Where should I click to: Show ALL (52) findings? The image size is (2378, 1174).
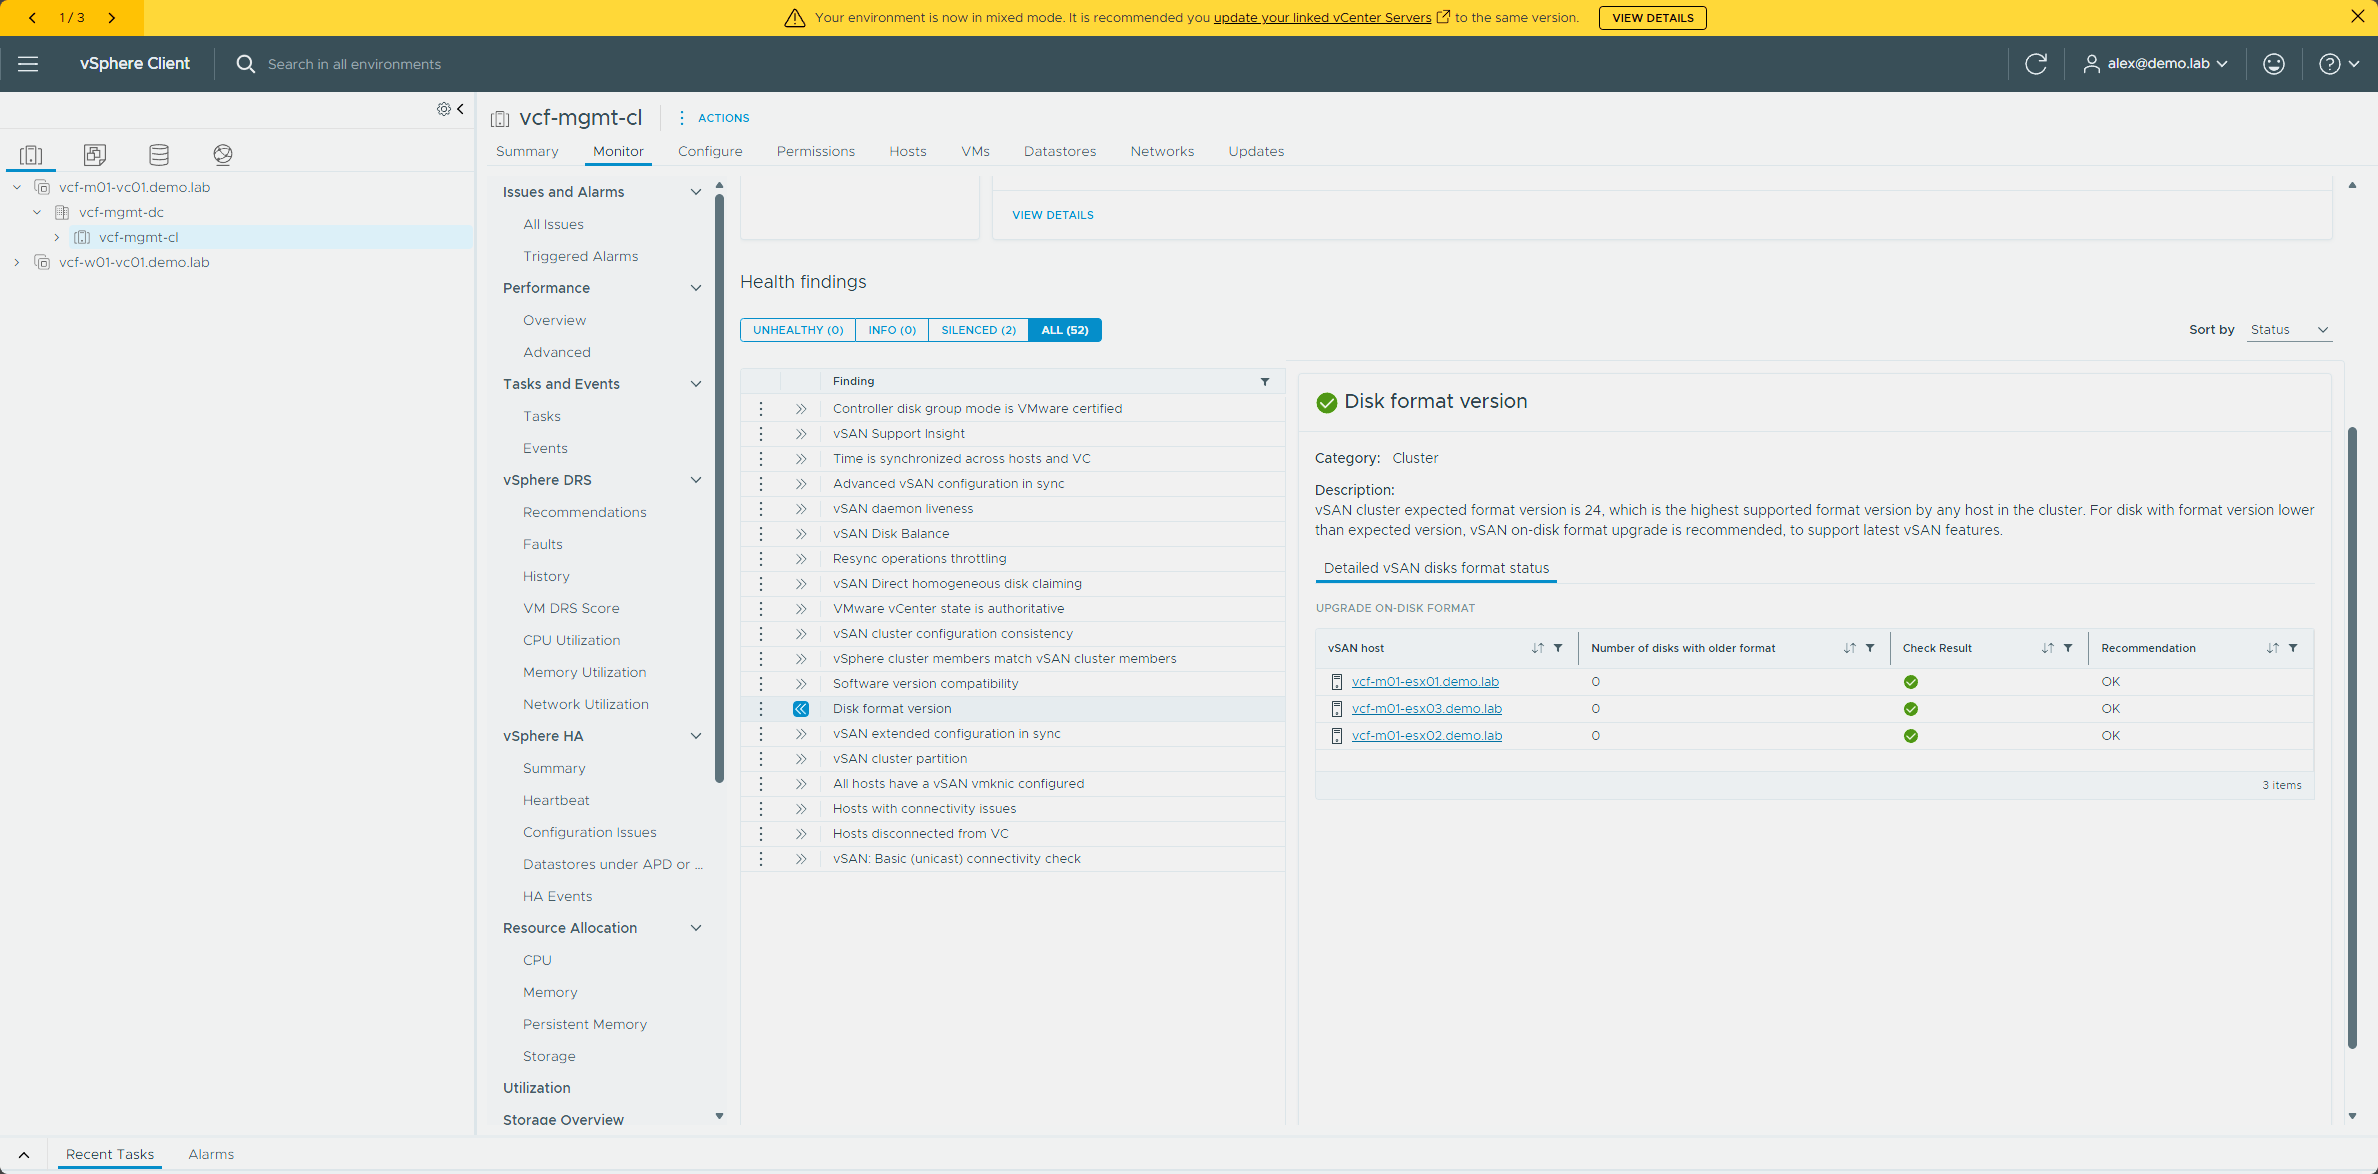[x=1065, y=330]
